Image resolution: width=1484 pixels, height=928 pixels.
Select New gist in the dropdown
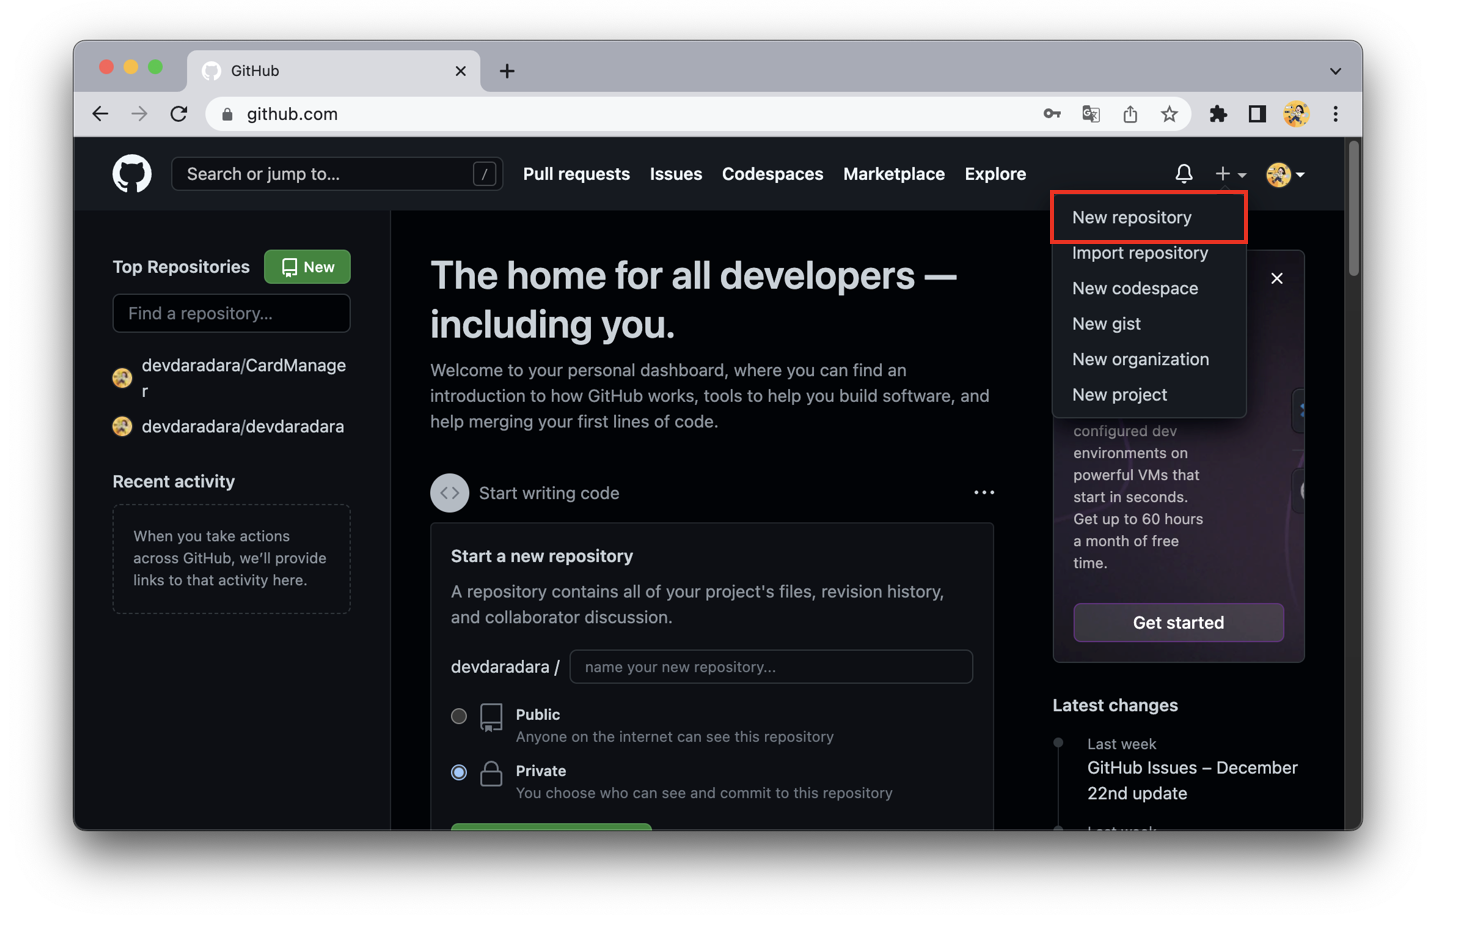[x=1149, y=324]
